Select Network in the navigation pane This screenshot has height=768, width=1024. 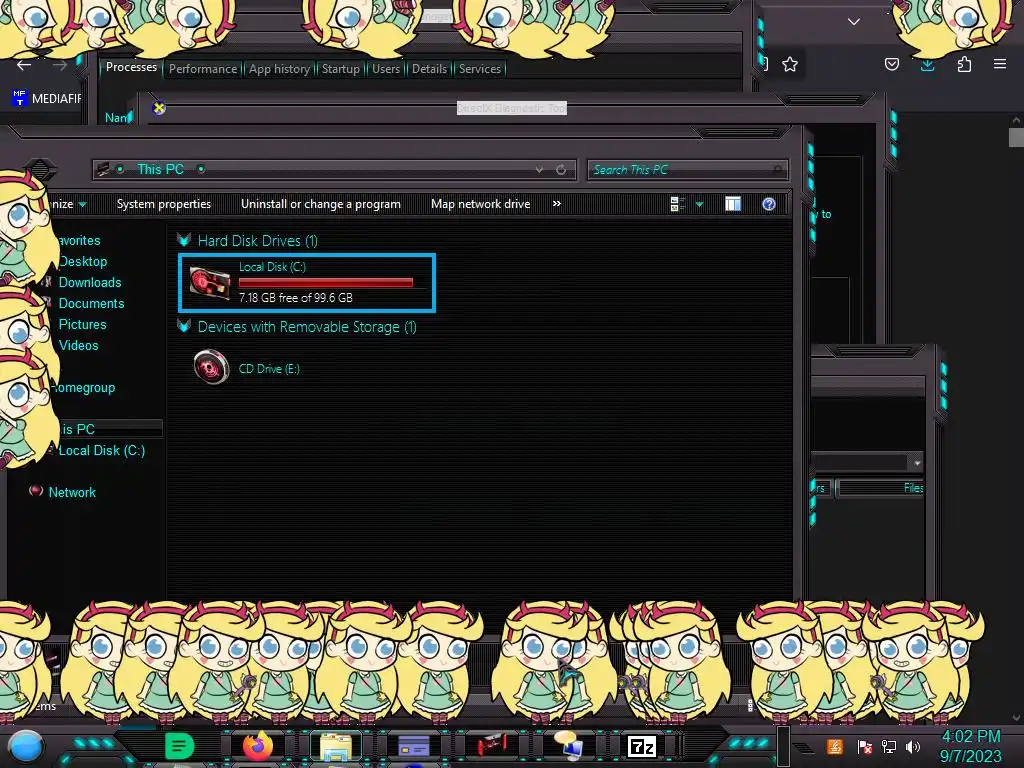tap(72, 492)
